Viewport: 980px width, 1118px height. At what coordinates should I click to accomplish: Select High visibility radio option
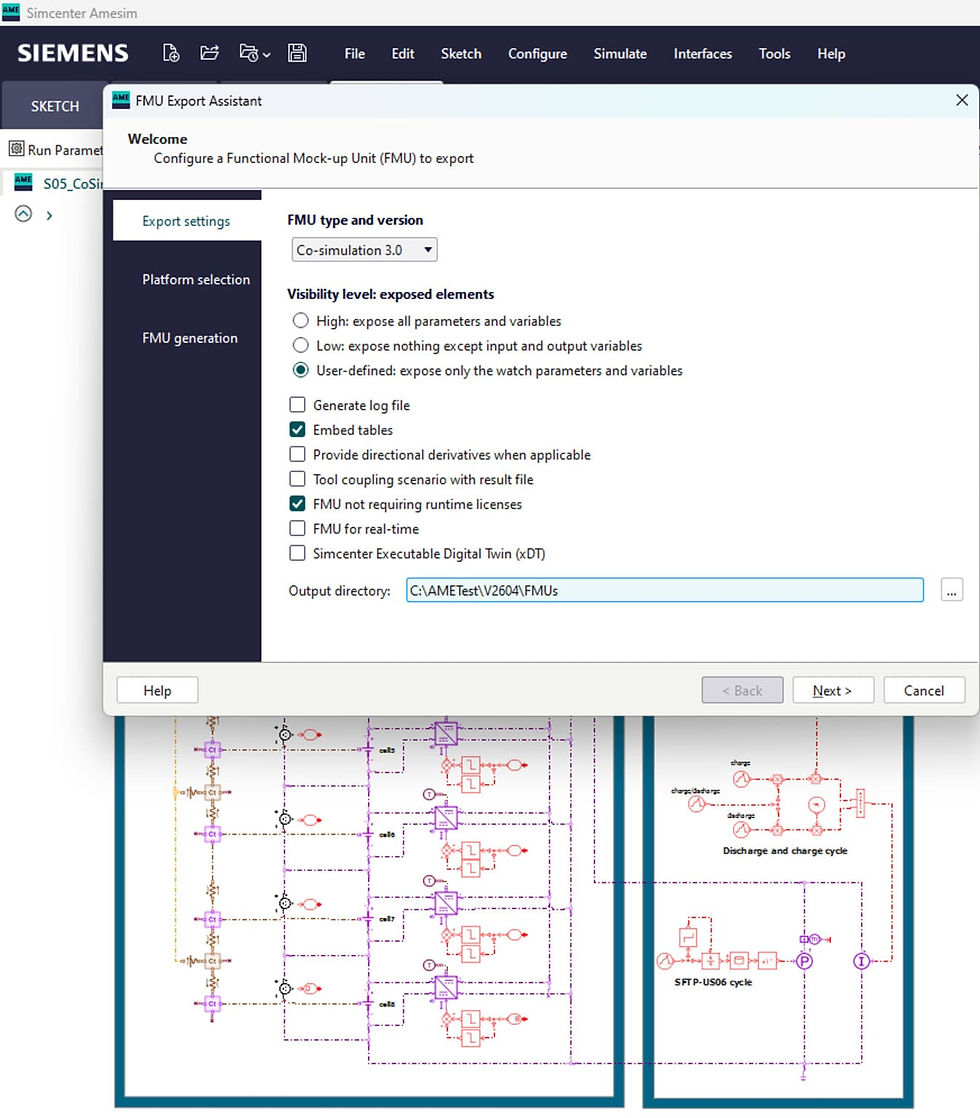(x=301, y=321)
